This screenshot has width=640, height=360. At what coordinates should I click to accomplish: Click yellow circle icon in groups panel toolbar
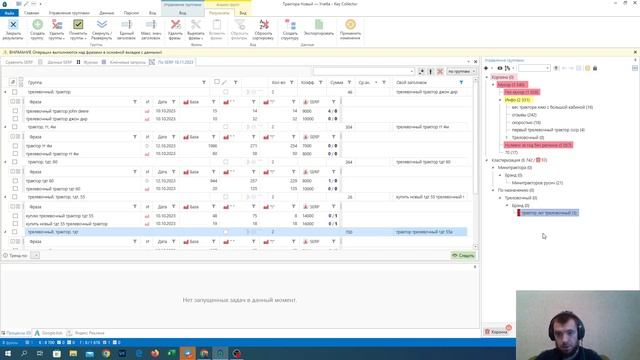click(x=587, y=68)
